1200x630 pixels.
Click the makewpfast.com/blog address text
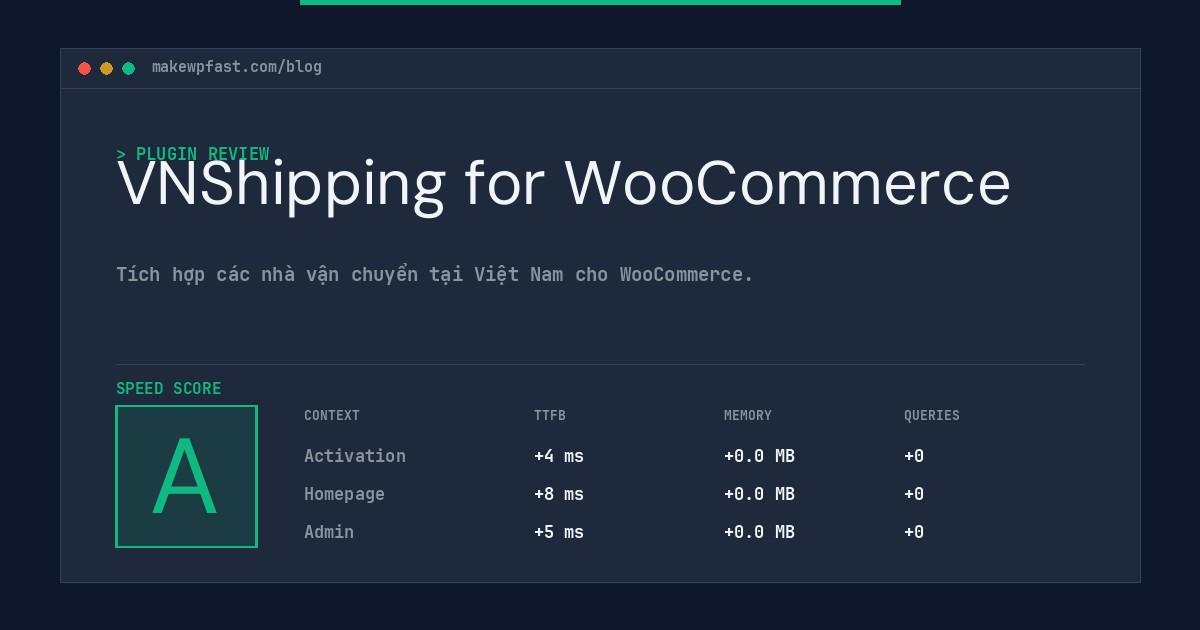click(x=237, y=67)
